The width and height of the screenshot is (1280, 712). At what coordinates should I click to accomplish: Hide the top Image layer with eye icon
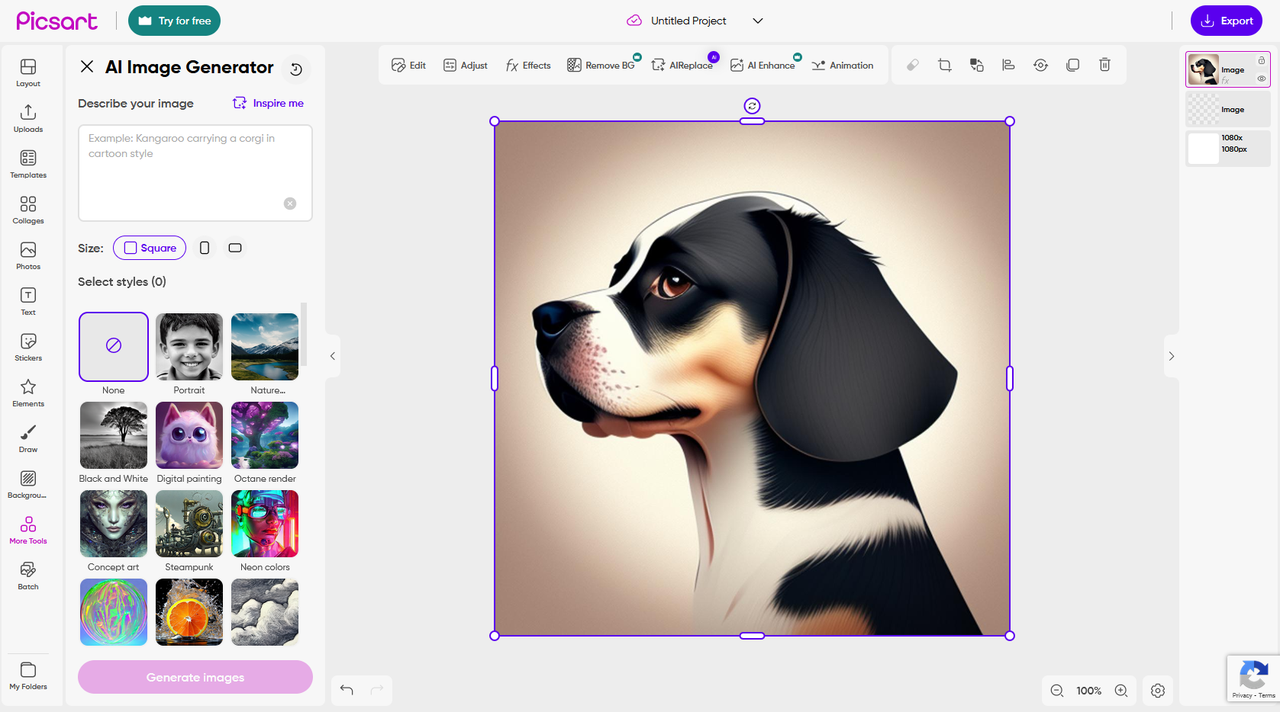1262,77
